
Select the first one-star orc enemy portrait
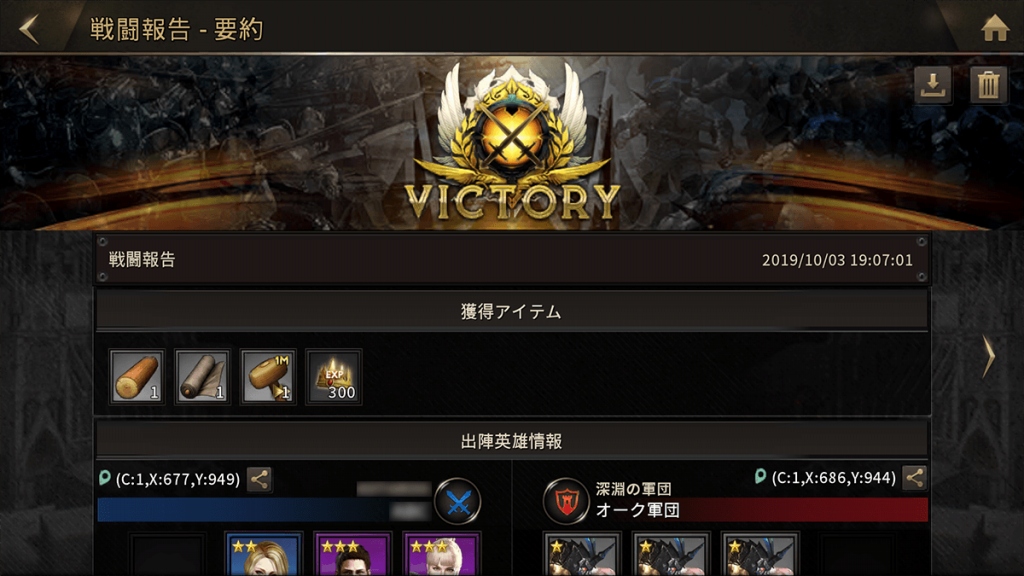581,555
